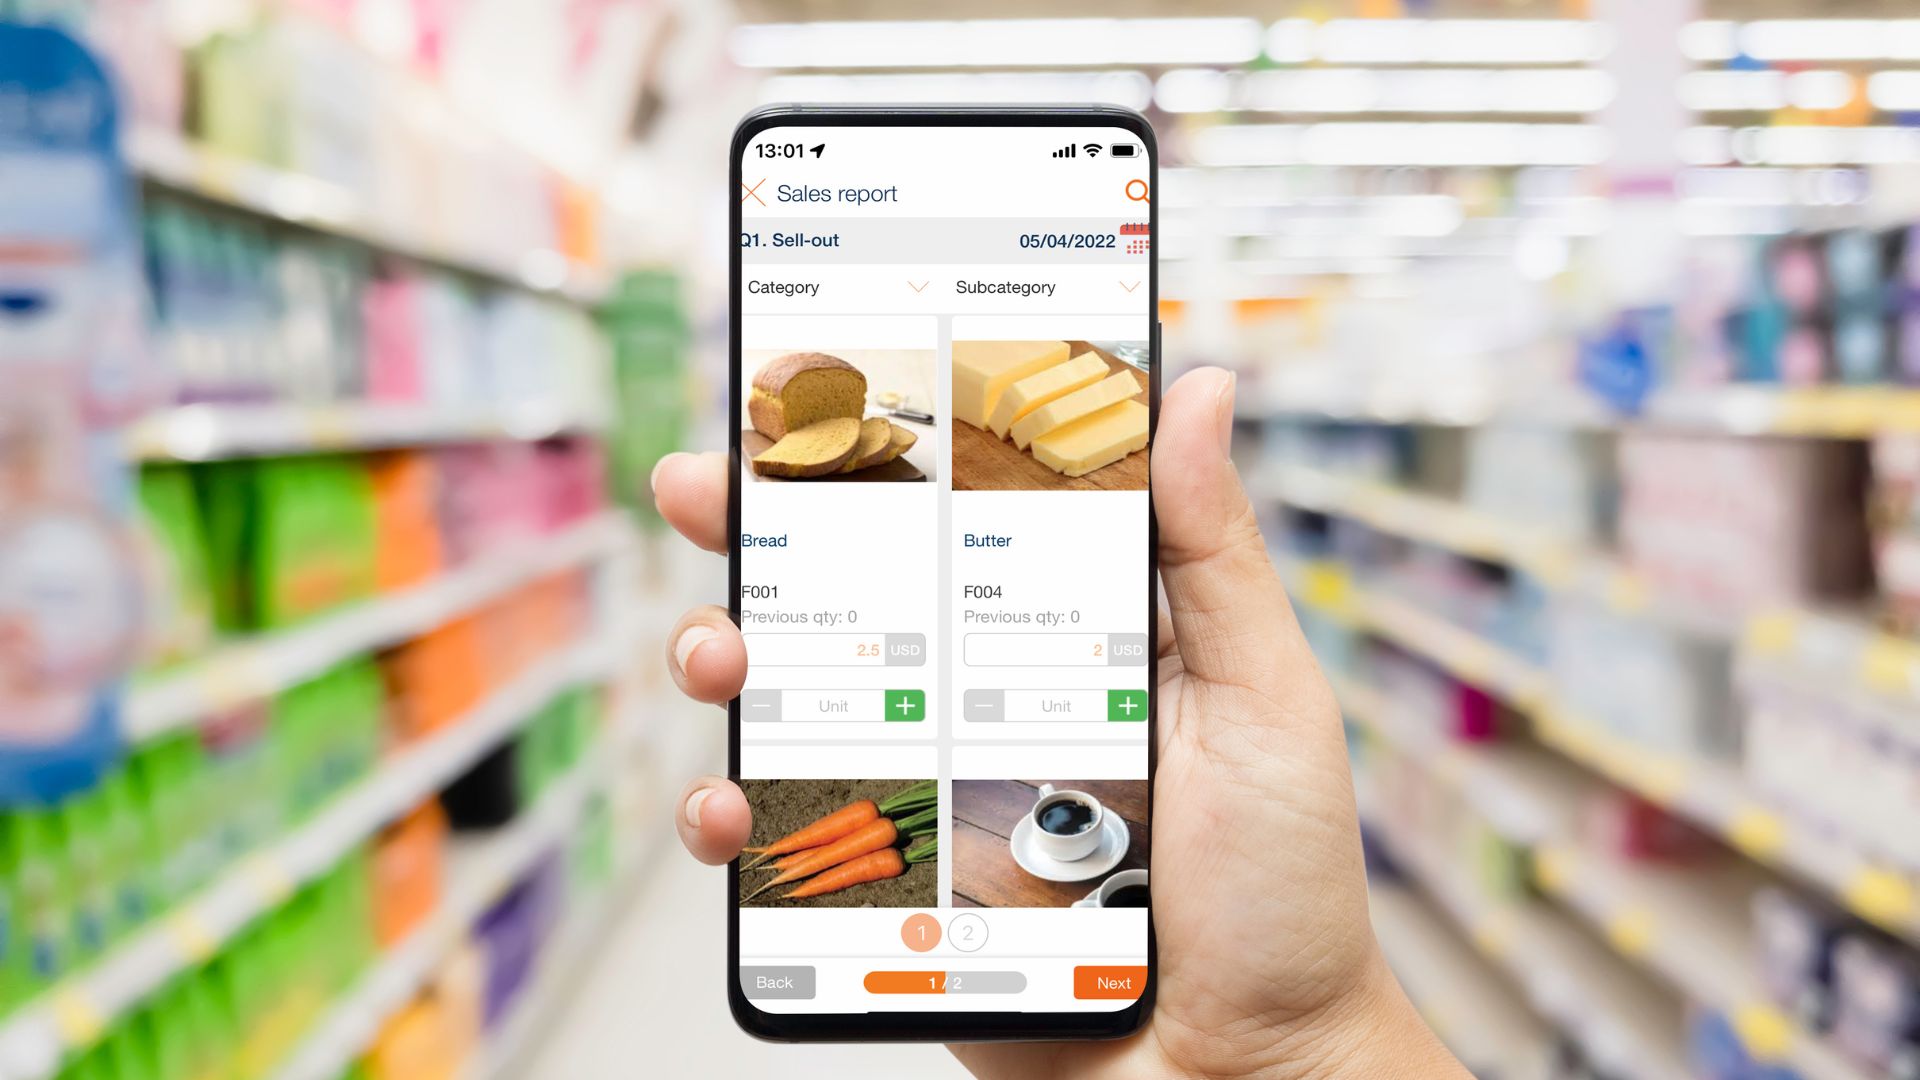Viewport: 1920px width, 1080px height.
Task: Tap the calendar icon to change date
Action: pyautogui.click(x=1134, y=240)
